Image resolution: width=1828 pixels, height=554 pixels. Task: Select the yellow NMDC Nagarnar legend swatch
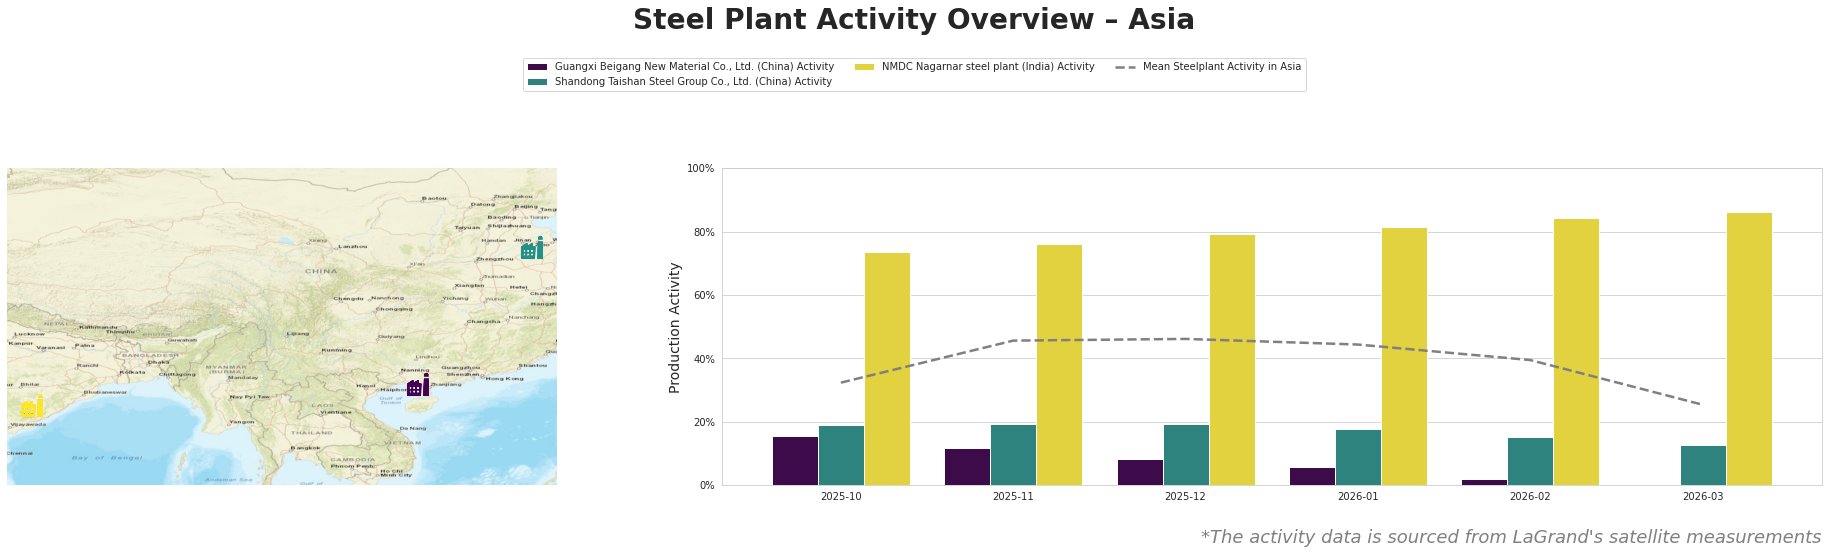pos(864,67)
